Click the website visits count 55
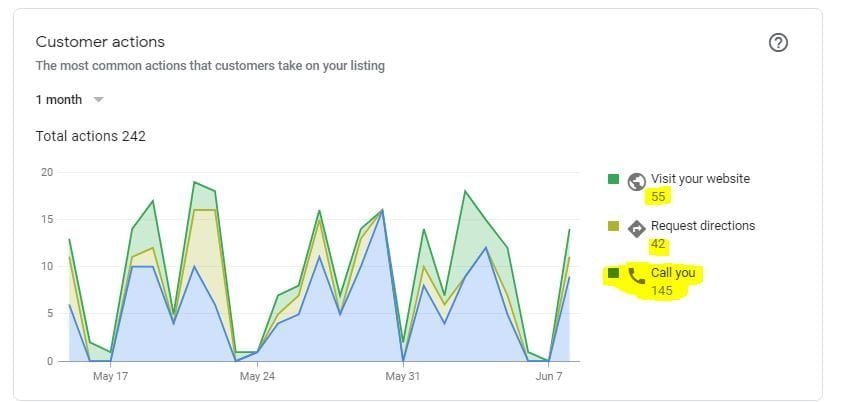 coord(658,197)
